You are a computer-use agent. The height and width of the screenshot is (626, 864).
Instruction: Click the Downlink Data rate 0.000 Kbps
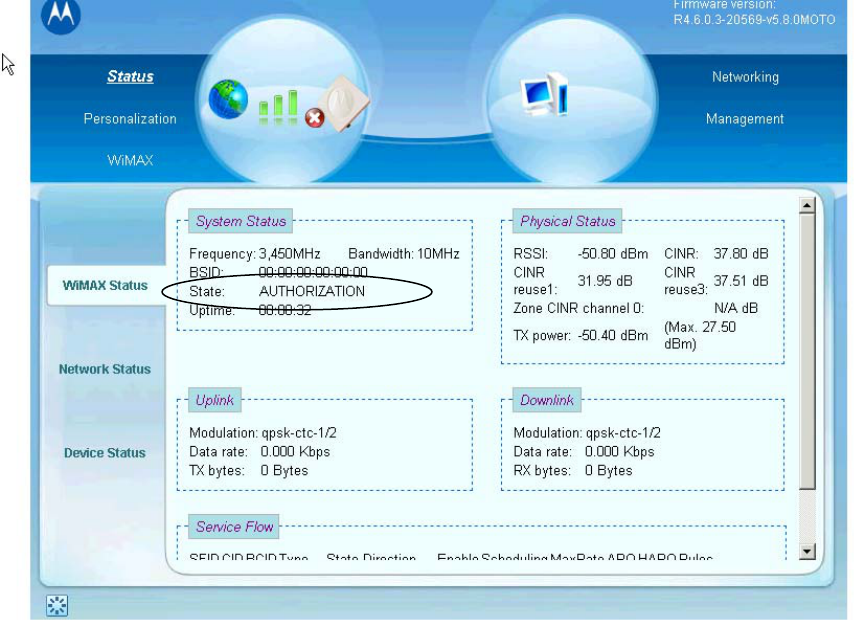619,452
